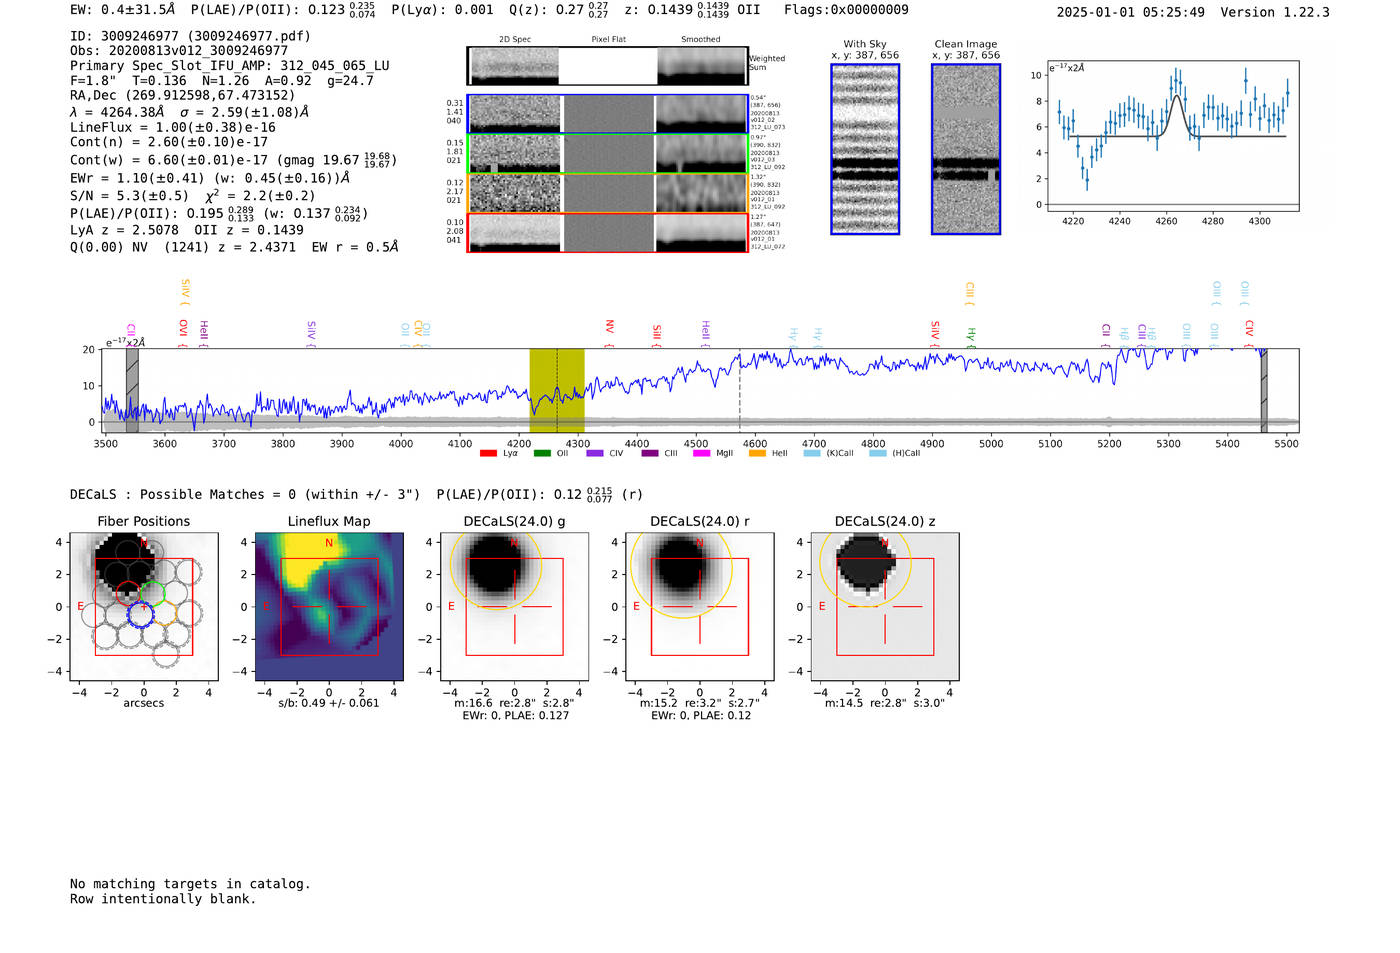Click the Row intentionally blank text

163,899
